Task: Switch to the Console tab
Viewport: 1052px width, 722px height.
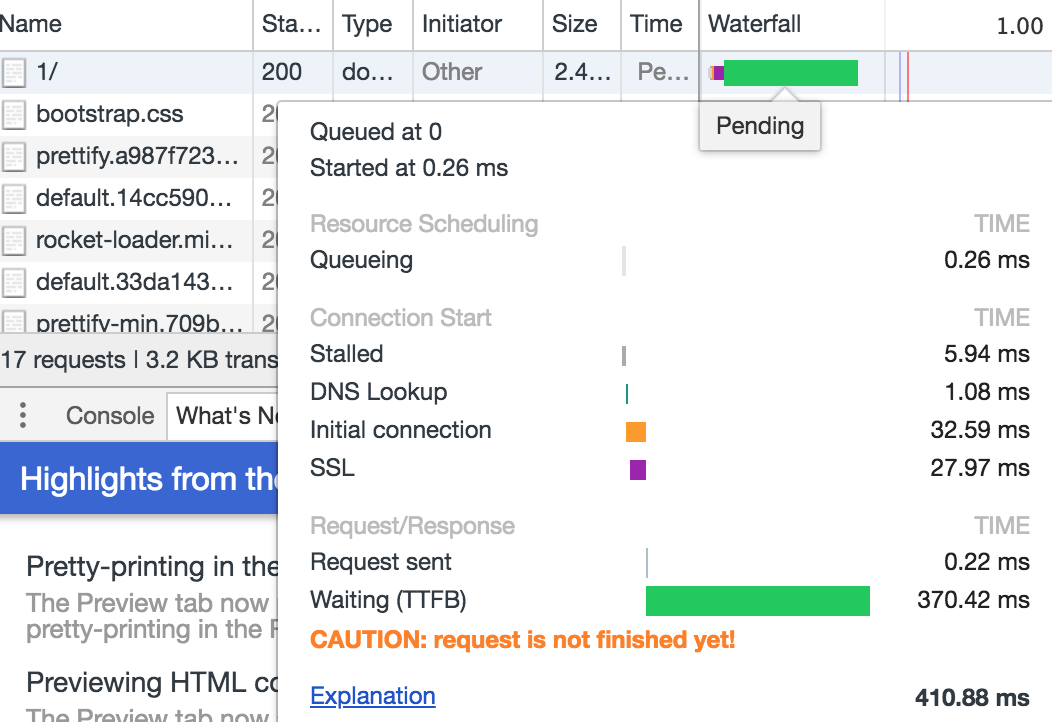Action: coord(110,415)
